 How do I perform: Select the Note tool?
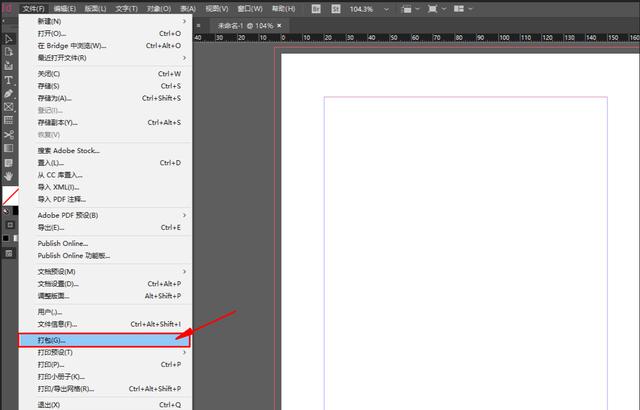(9, 163)
